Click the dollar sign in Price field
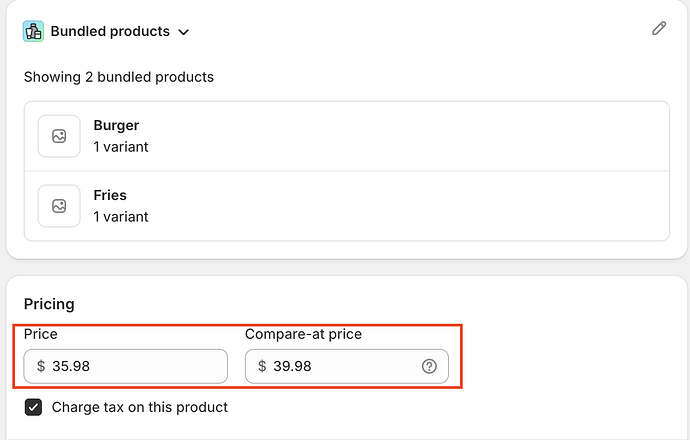 pos(41,366)
